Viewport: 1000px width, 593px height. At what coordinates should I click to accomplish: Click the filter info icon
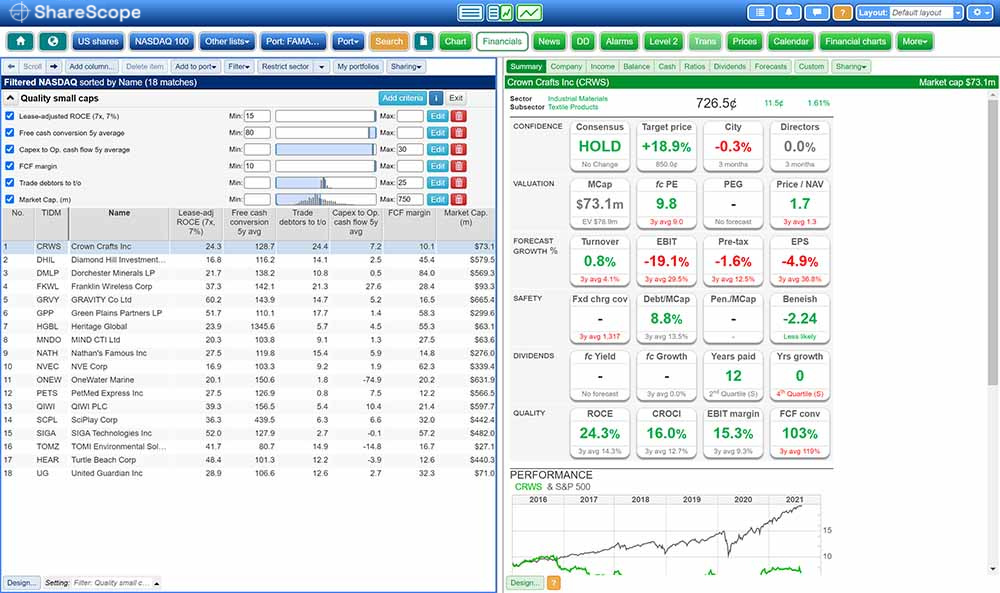click(436, 98)
